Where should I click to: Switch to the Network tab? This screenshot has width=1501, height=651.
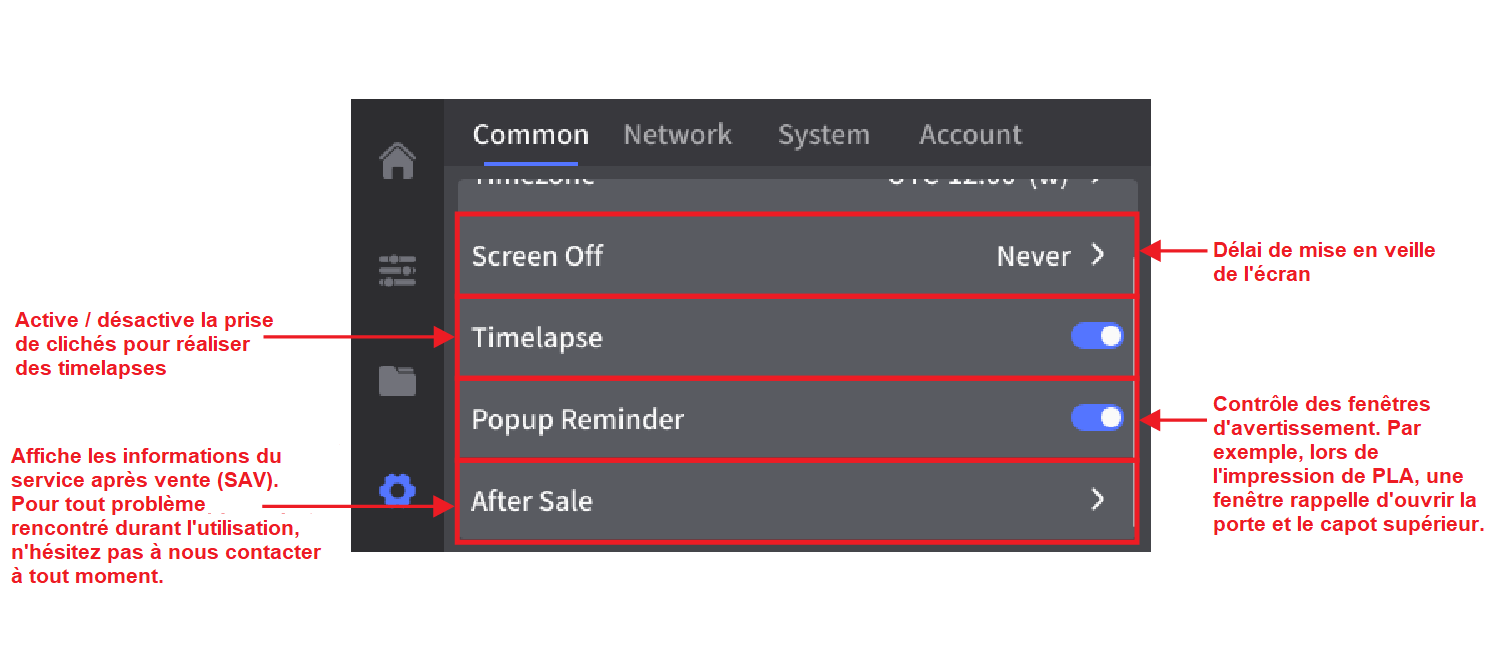(x=677, y=135)
